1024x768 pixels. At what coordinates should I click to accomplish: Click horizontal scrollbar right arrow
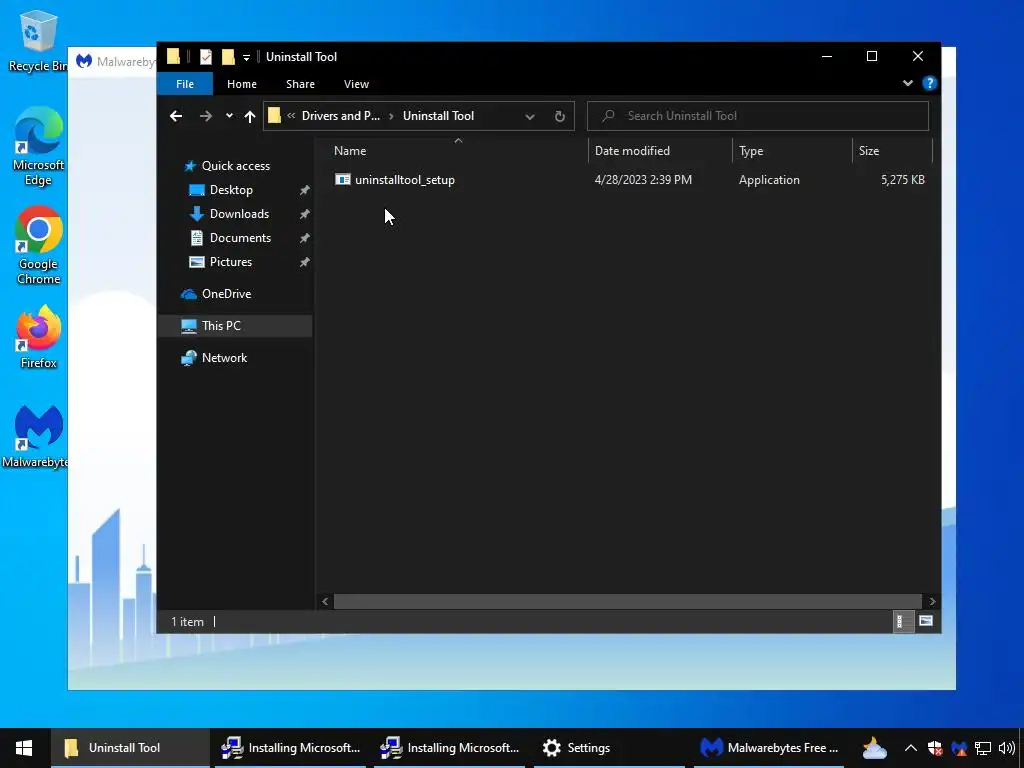[932, 601]
